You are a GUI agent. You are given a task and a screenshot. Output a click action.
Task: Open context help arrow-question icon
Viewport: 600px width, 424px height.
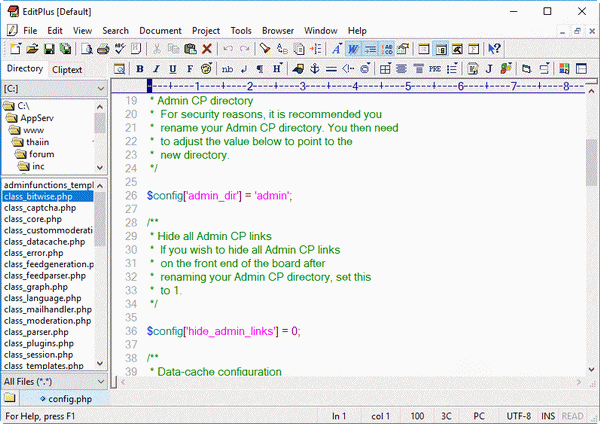[x=495, y=48]
